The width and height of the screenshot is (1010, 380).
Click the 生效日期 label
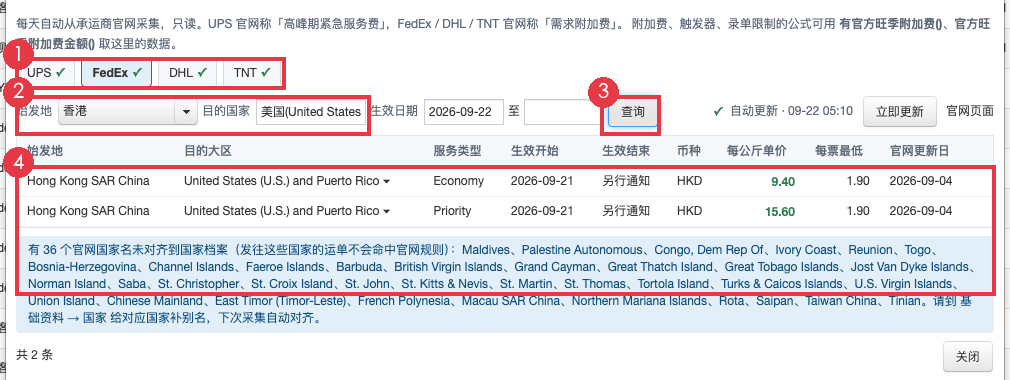395,111
